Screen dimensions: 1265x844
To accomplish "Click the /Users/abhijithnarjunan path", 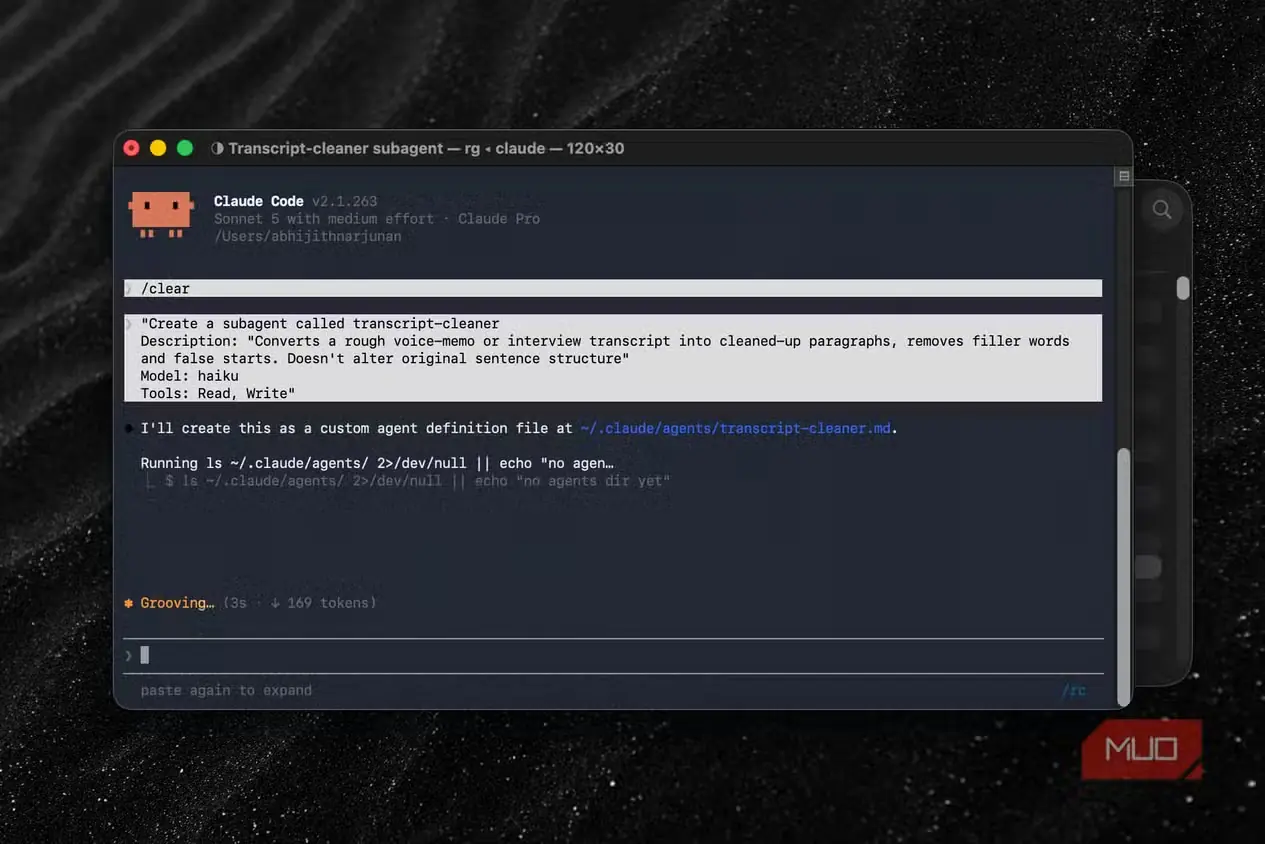I will 308,236.
